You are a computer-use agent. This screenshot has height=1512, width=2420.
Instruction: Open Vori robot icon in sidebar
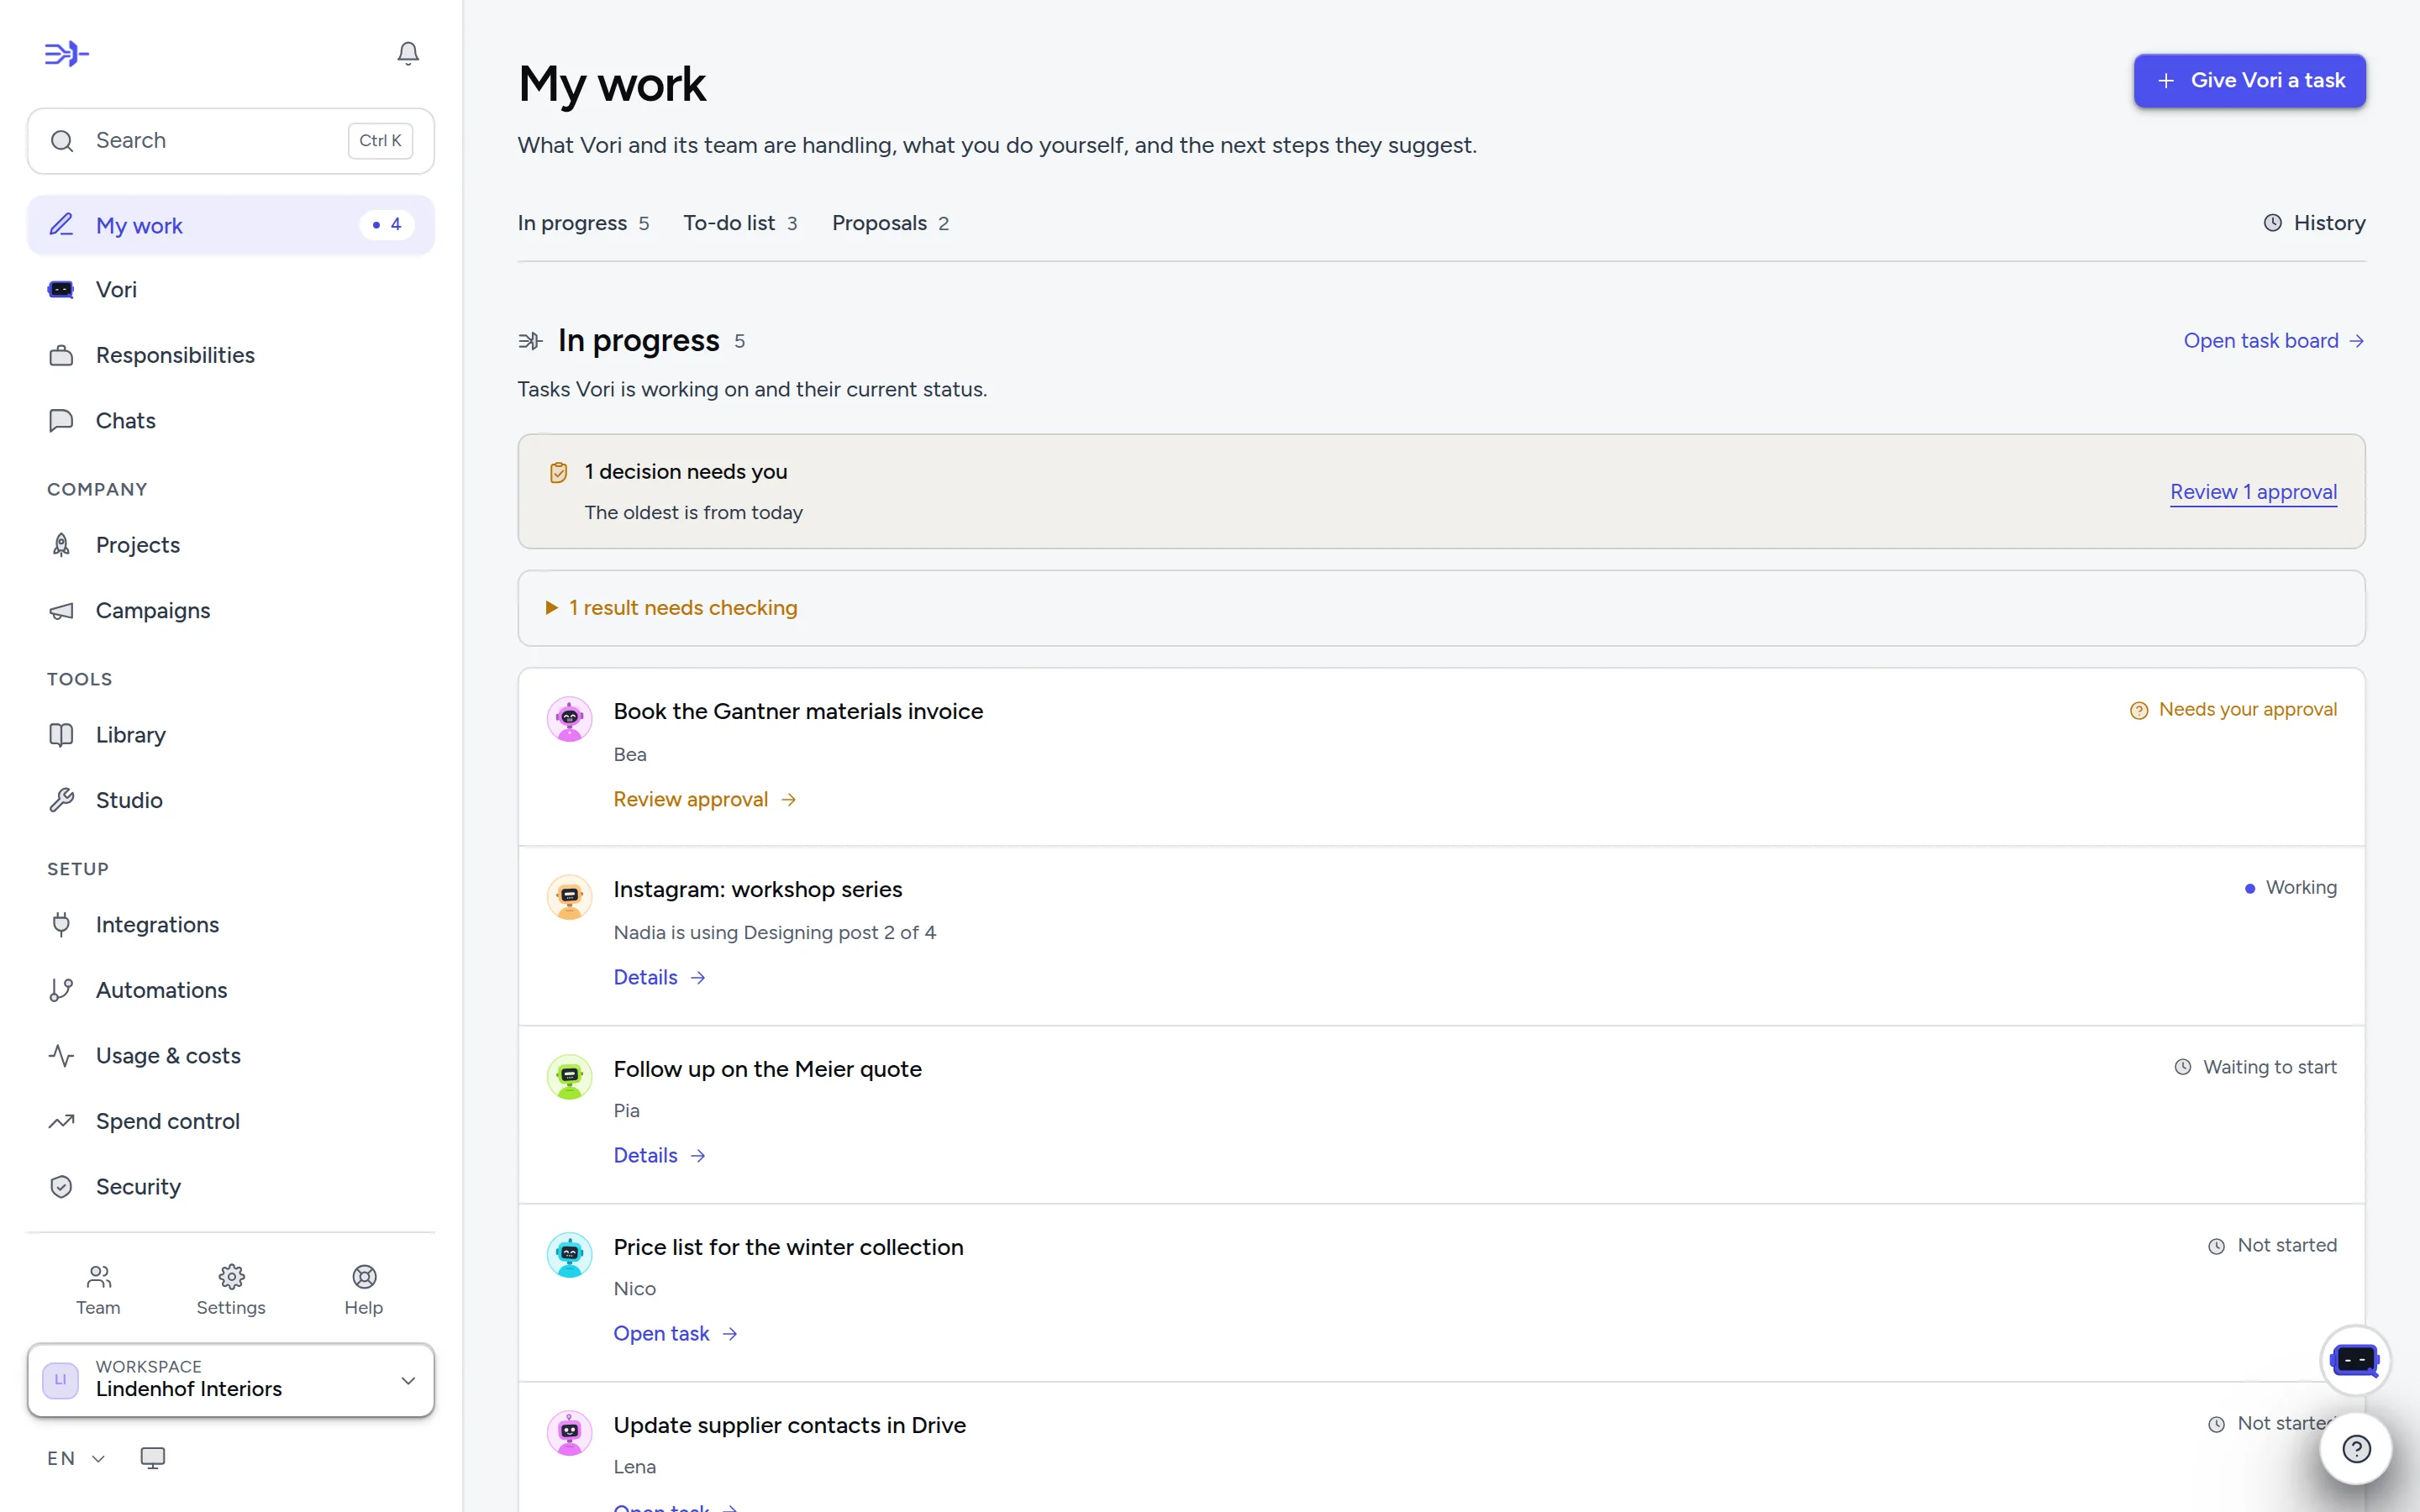pos(61,289)
